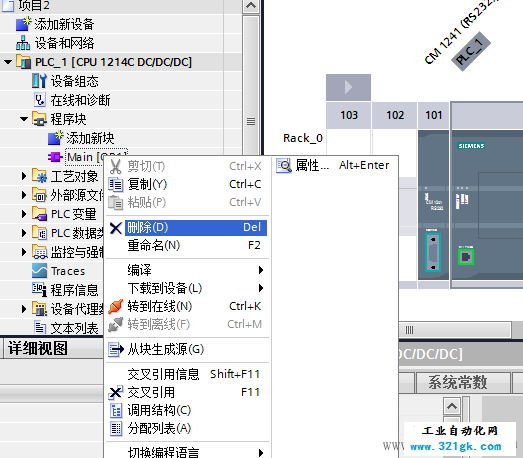This screenshot has height=458, width=523.
Task: Click the rack expand arrow button above slot 103
Action: point(348,87)
